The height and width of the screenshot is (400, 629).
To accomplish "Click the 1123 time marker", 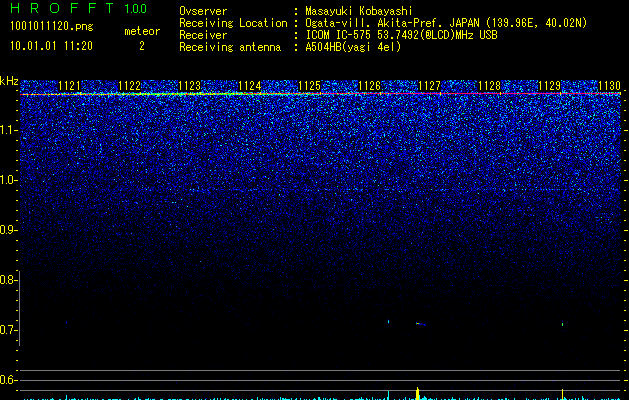I will click(x=189, y=86).
